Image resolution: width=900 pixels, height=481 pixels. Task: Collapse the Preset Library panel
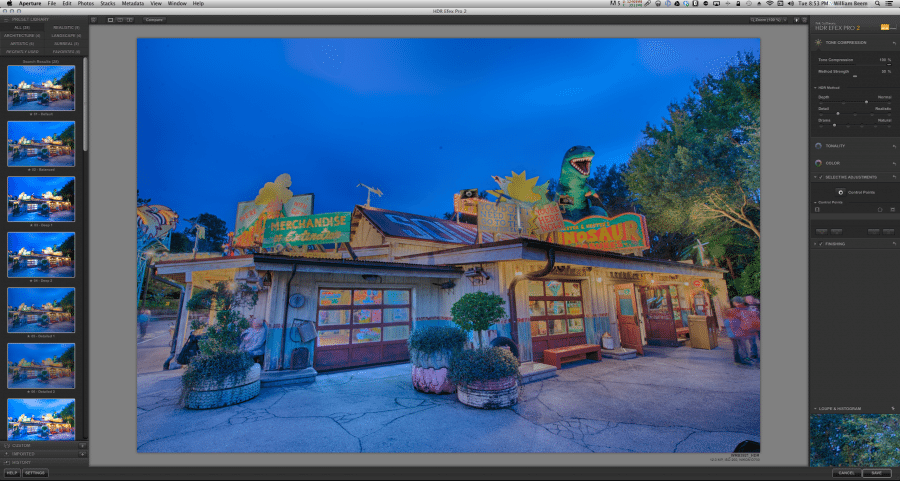point(6,20)
